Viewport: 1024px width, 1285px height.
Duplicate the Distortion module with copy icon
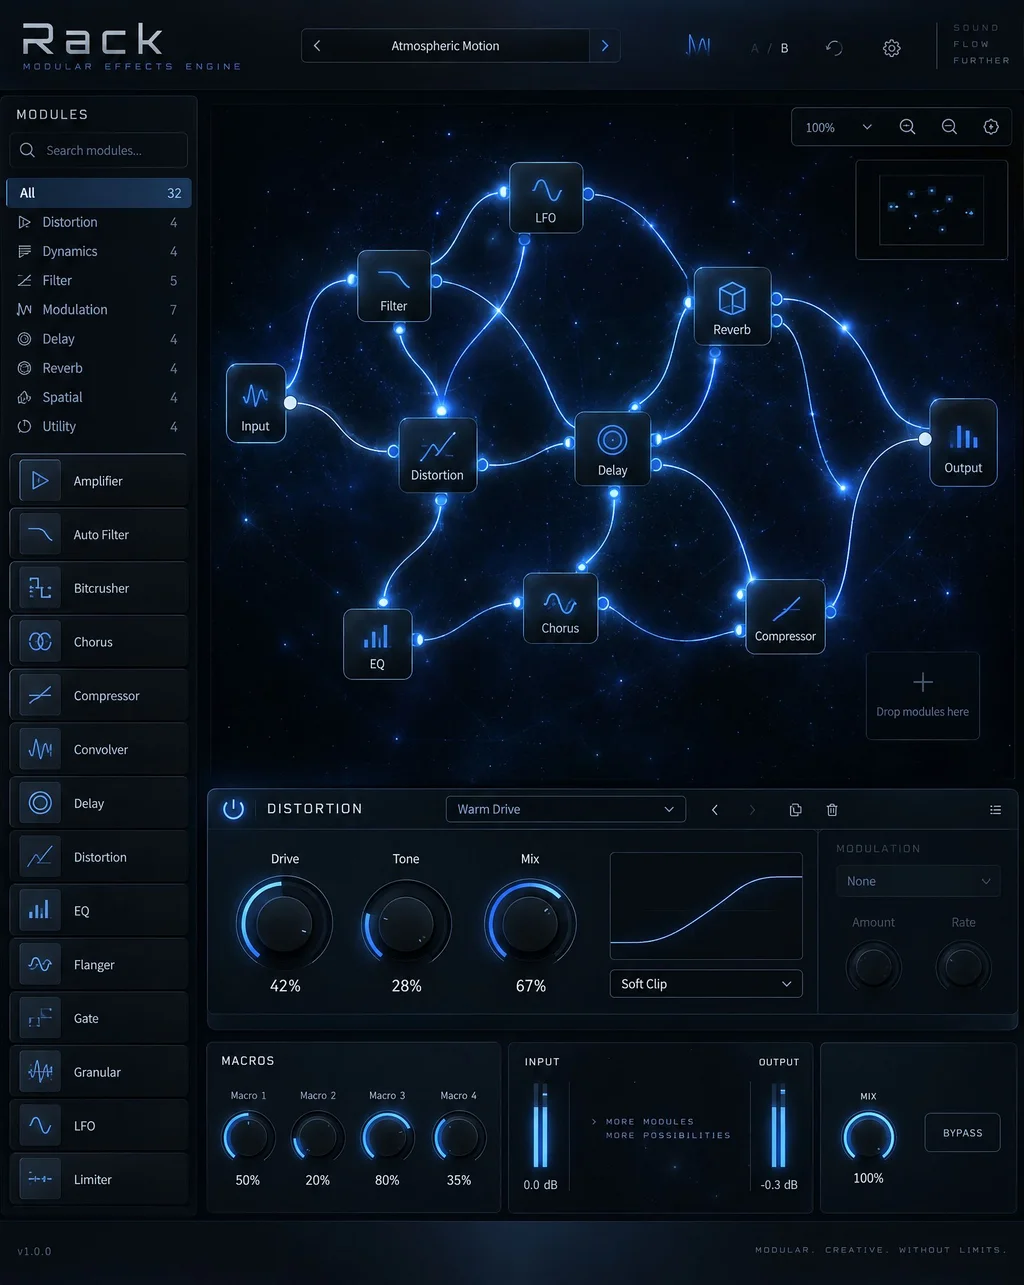[795, 810]
